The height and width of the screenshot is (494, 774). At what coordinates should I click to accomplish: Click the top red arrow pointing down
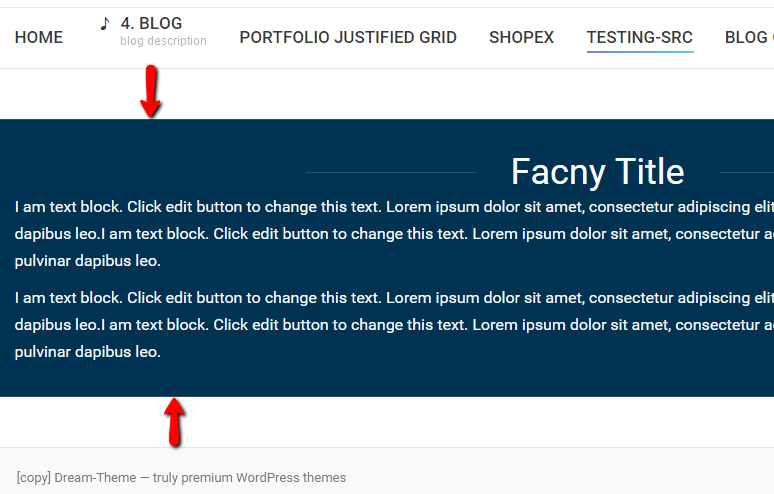(x=150, y=91)
